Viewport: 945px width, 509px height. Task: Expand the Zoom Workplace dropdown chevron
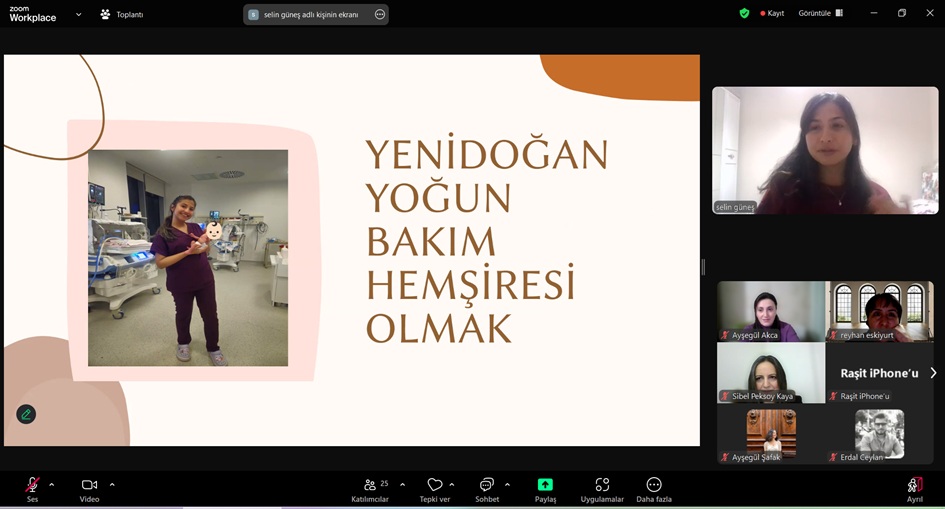(x=79, y=14)
